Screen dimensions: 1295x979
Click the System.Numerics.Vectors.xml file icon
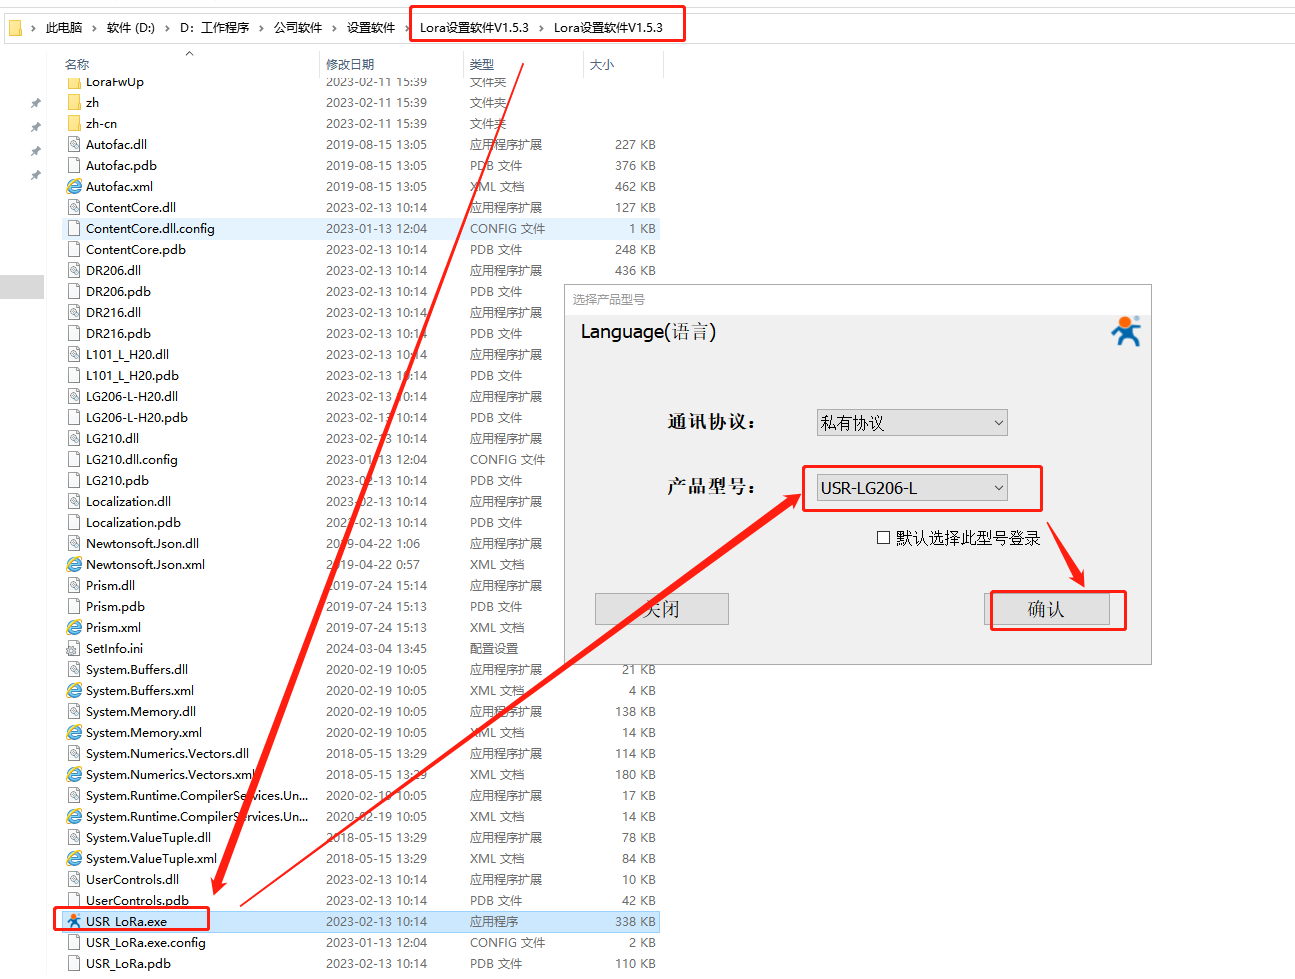74,775
